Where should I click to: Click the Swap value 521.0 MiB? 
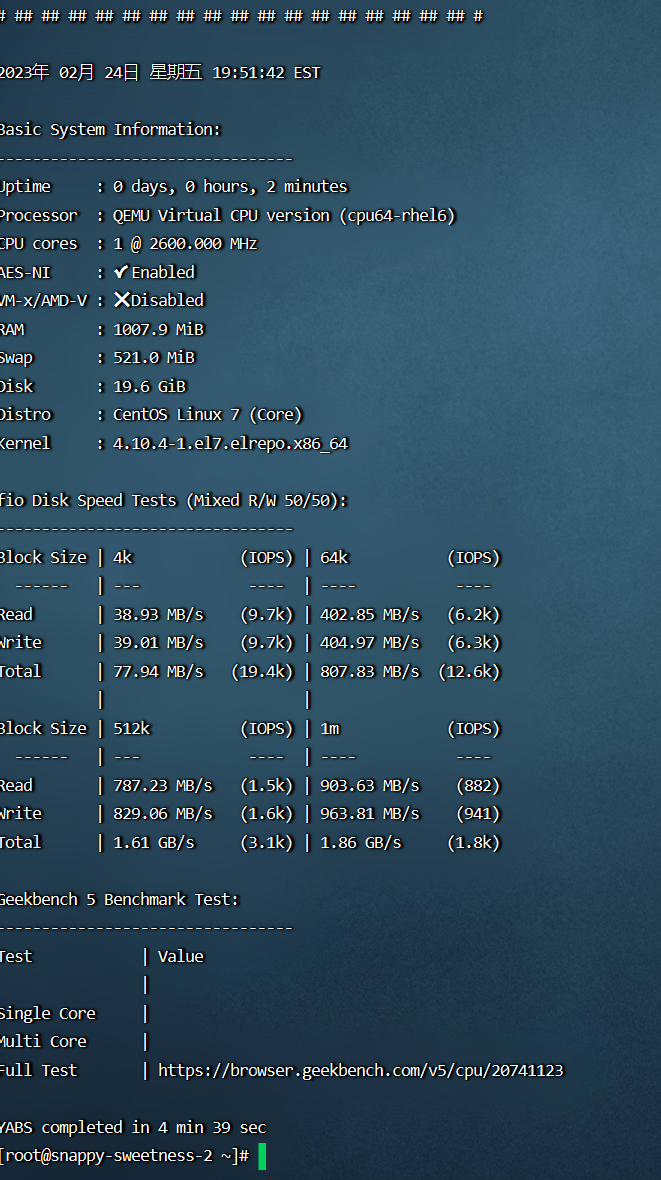(153, 358)
